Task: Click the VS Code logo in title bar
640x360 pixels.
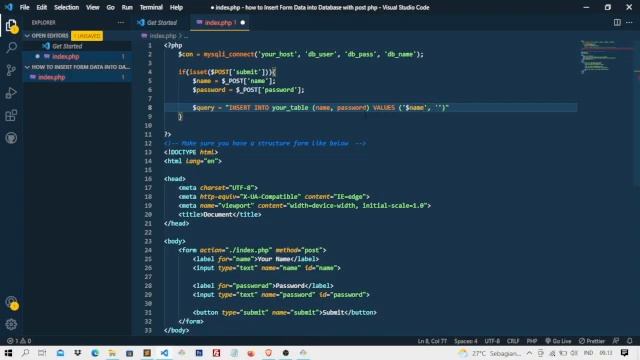Action: pos(9,7)
